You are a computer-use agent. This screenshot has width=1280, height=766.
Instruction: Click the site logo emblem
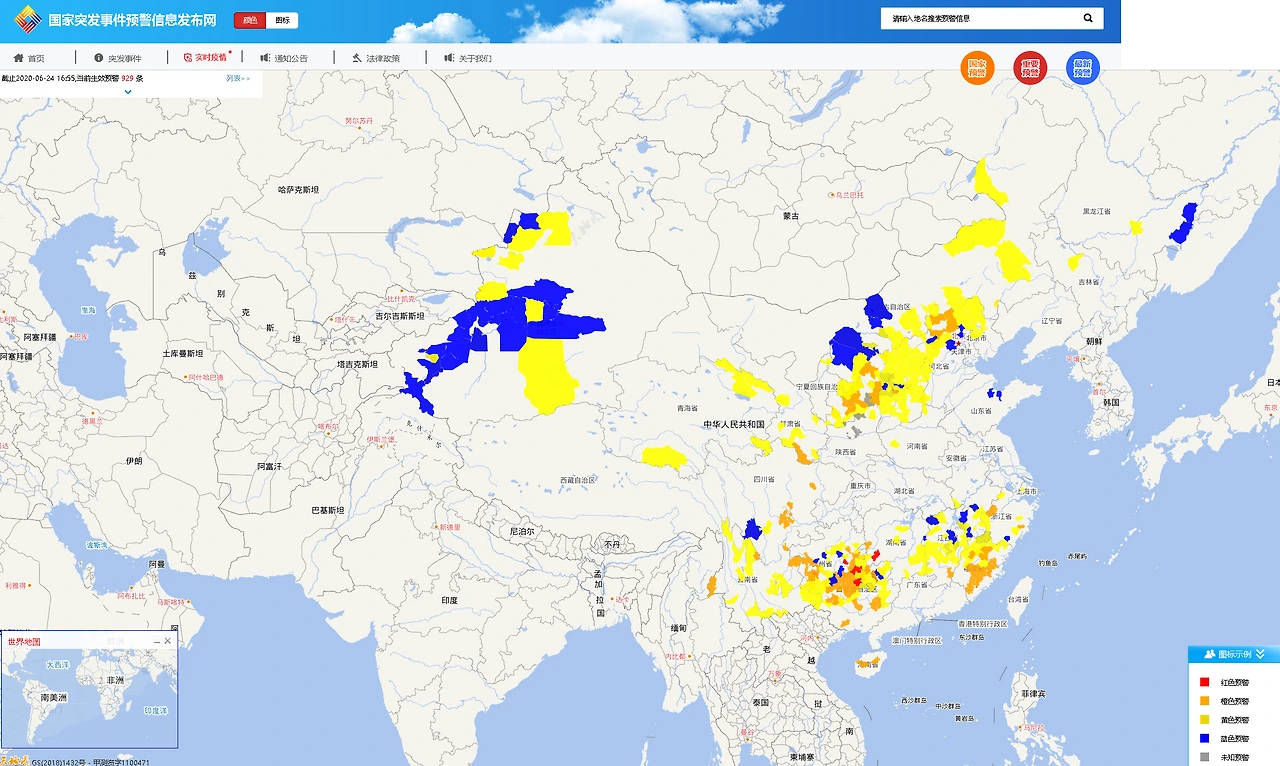tap(26, 19)
